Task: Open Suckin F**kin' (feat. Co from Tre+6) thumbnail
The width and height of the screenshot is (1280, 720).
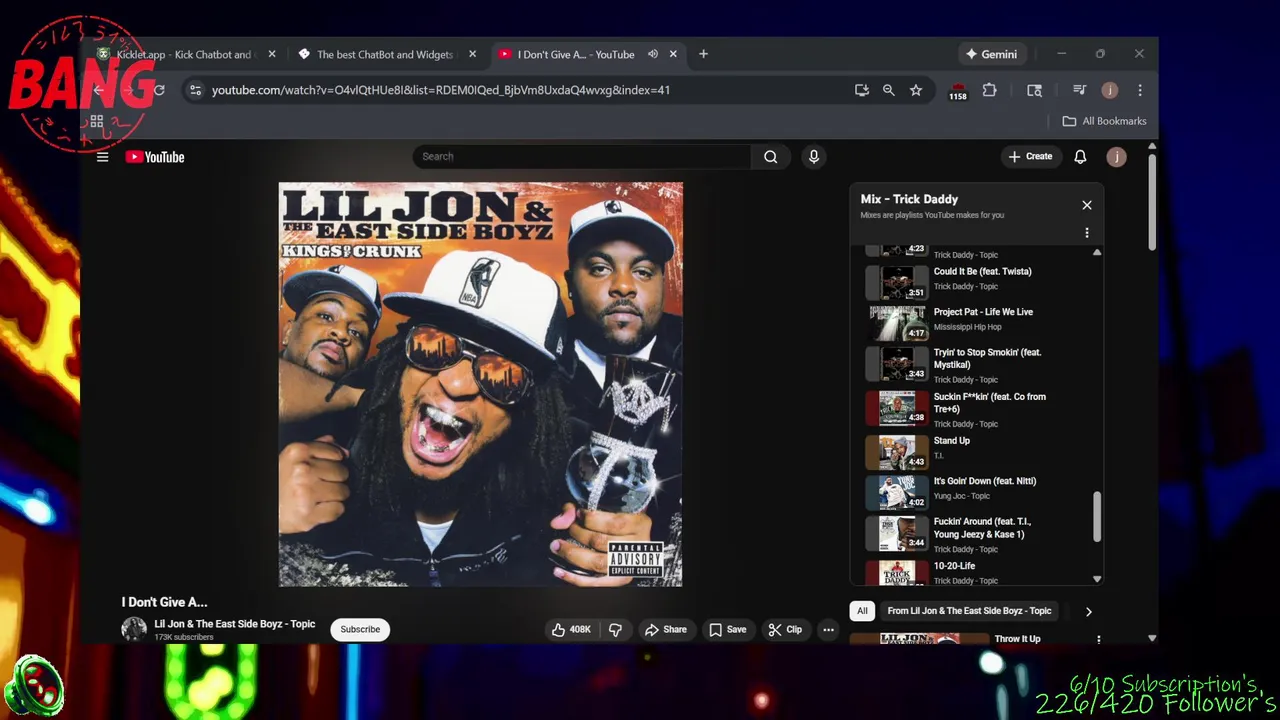Action: 897,408
